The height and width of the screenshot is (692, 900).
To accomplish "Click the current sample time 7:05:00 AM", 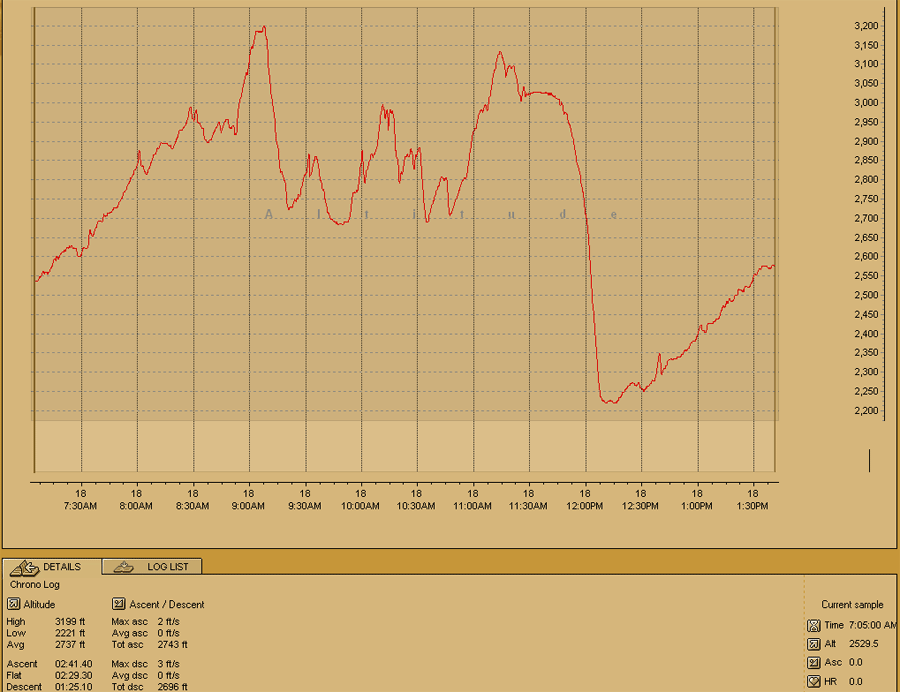I will 873,624.
